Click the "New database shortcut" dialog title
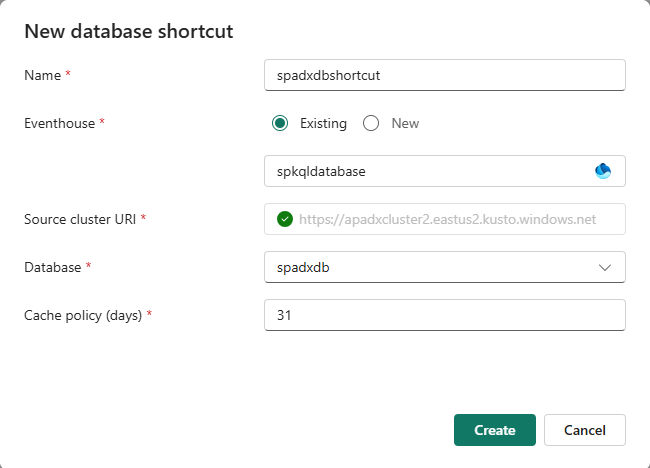 point(128,31)
